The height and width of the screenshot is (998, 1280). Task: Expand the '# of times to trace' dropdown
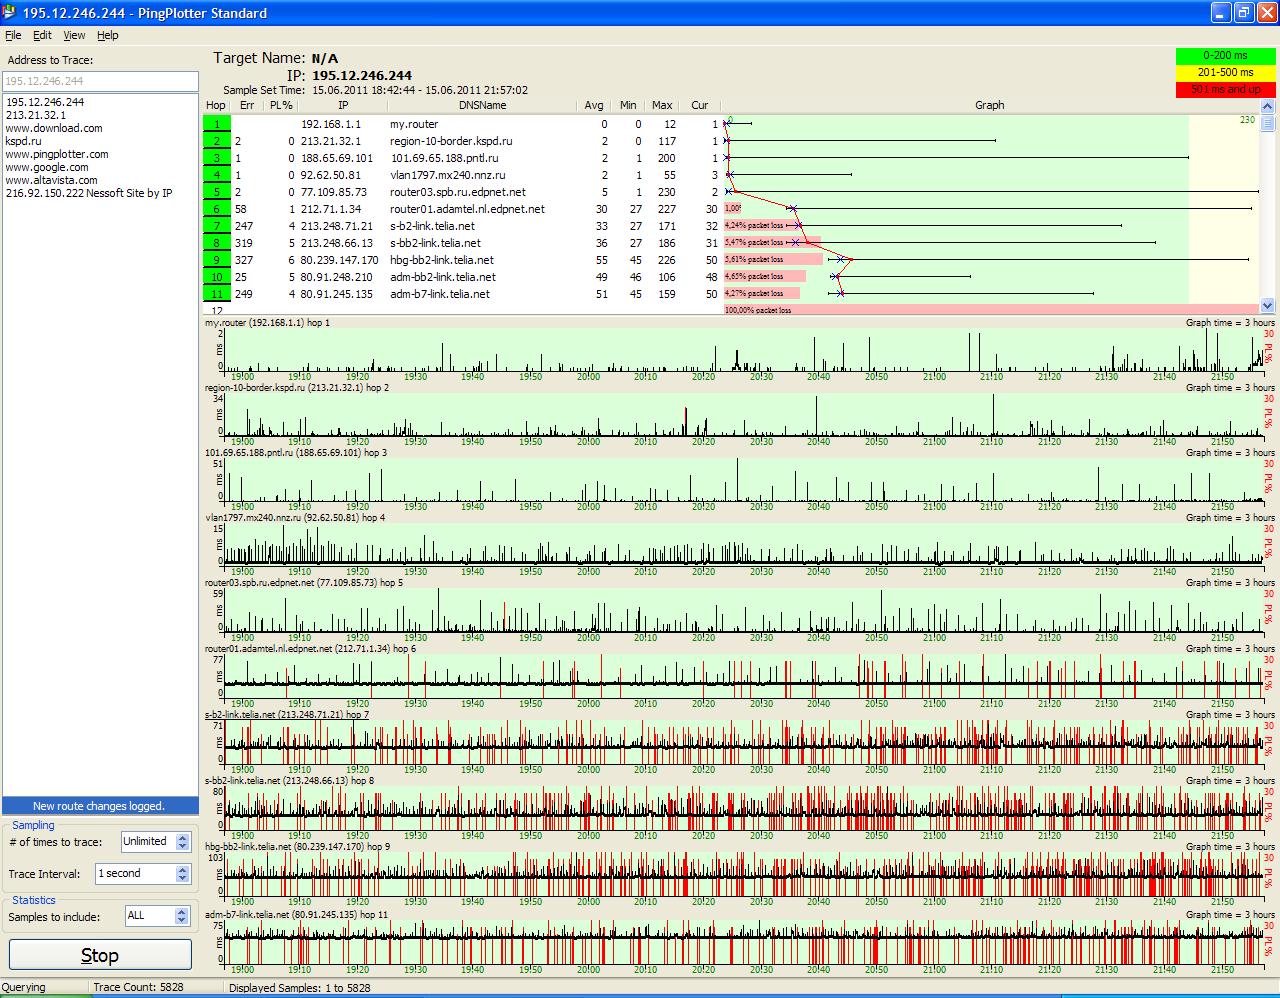pyautogui.click(x=182, y=842)
